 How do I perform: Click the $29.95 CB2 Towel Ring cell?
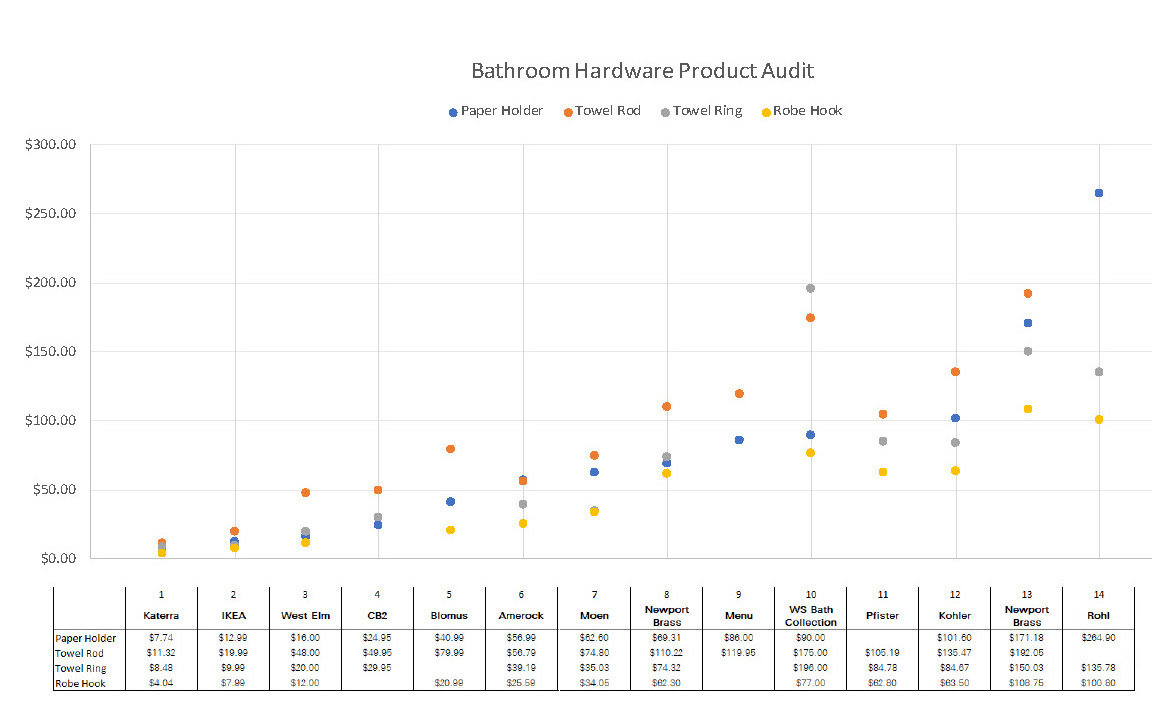[377, 668]
